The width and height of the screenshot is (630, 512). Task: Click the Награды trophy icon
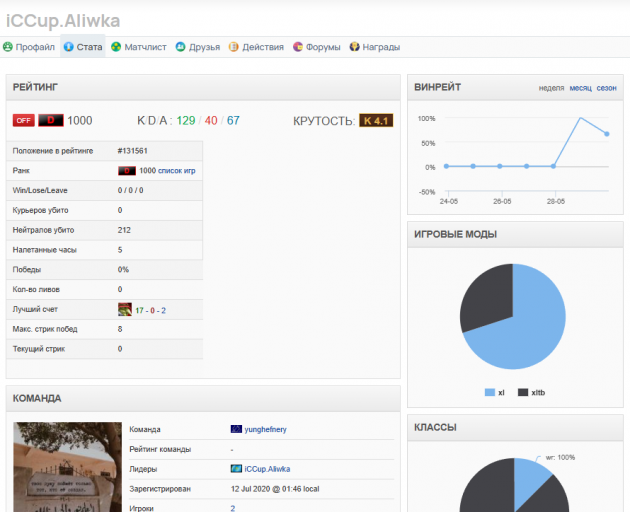(354, 47)
